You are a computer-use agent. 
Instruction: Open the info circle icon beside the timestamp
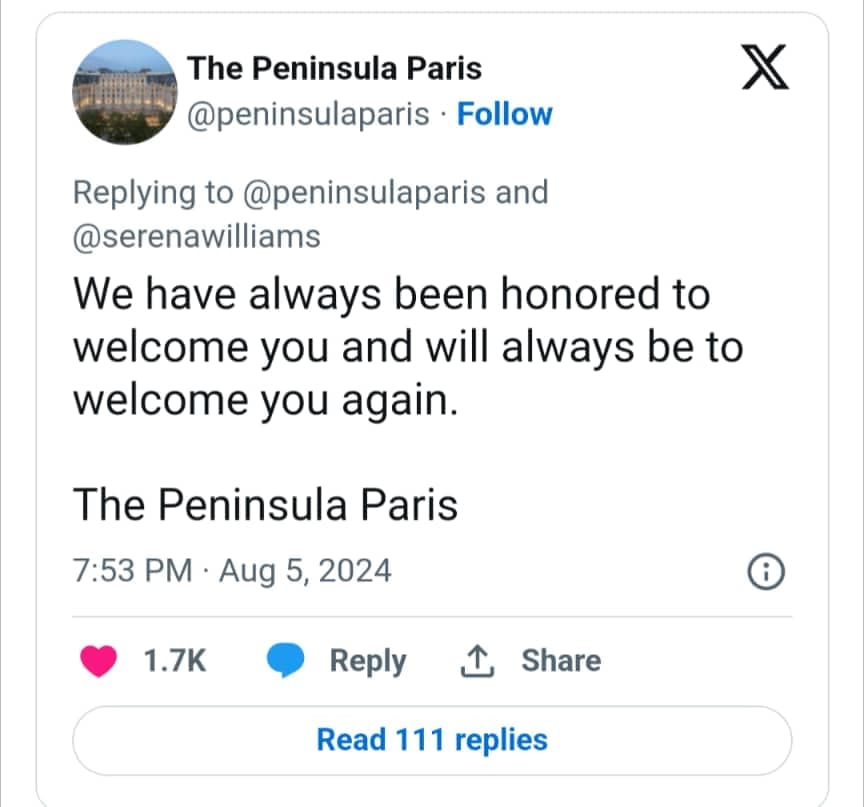pyautogui.click(x=765, y=572)
